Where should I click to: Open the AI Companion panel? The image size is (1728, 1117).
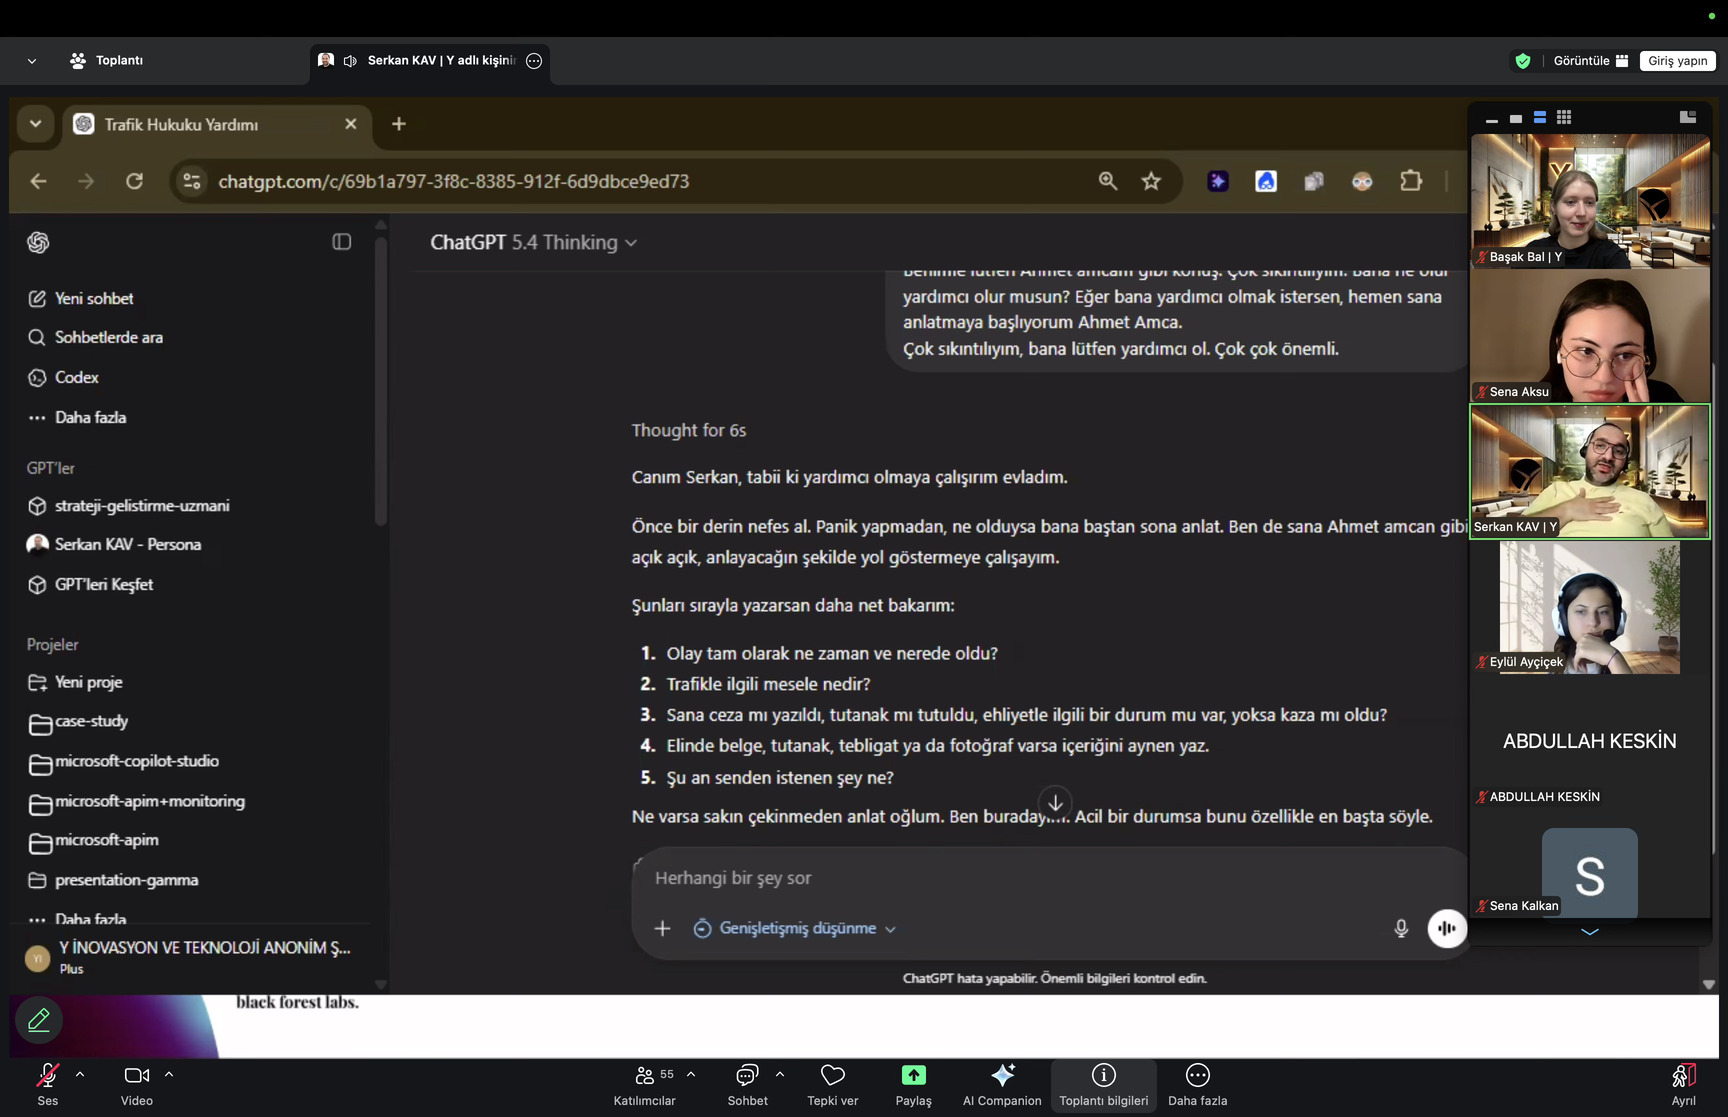coord(1002,1084)
